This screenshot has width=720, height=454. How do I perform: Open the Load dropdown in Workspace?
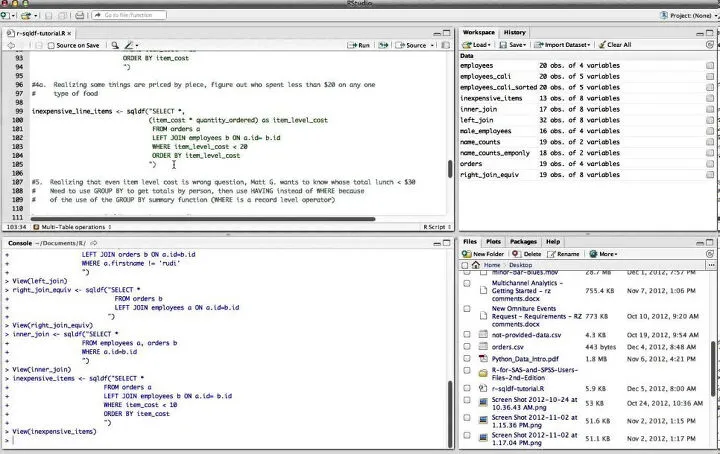pos(477,45)
